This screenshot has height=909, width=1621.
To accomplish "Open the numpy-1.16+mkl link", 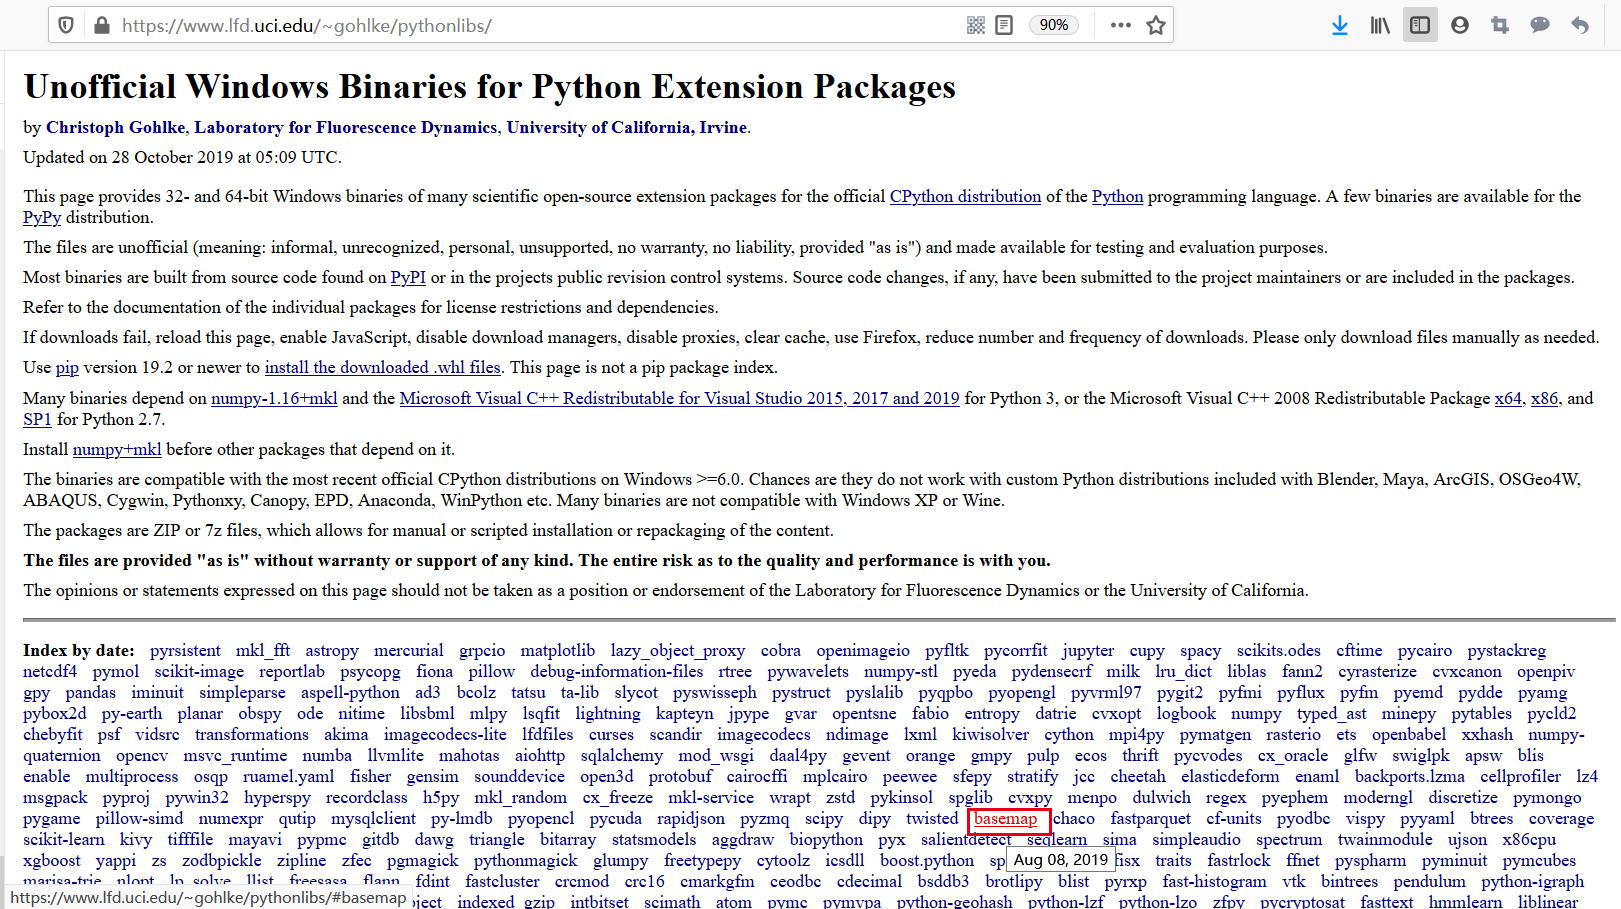I will click(x=273, y=398).
